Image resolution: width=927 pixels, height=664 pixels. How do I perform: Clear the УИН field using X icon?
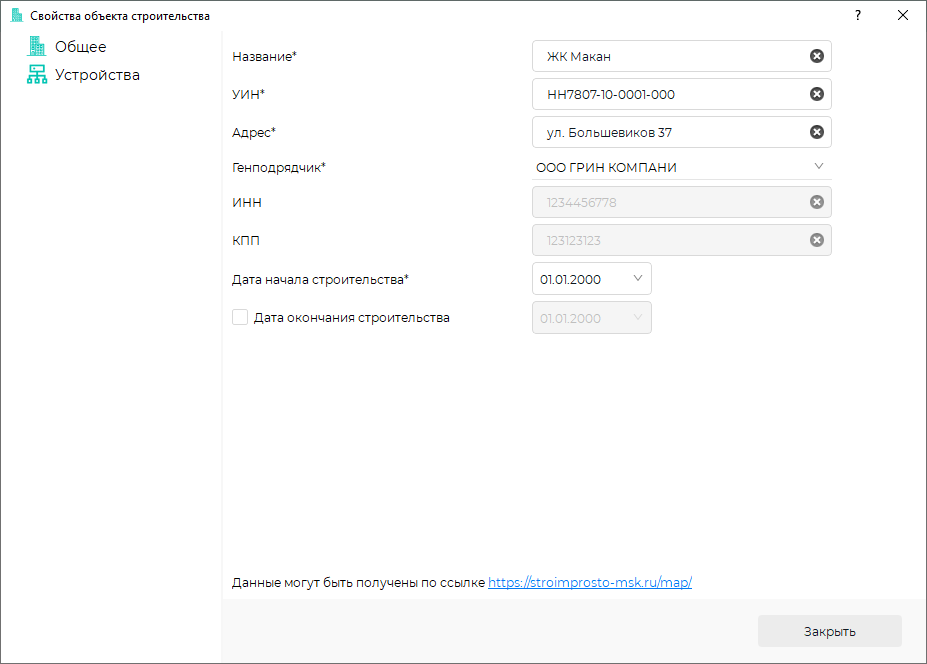click(817, 94)
